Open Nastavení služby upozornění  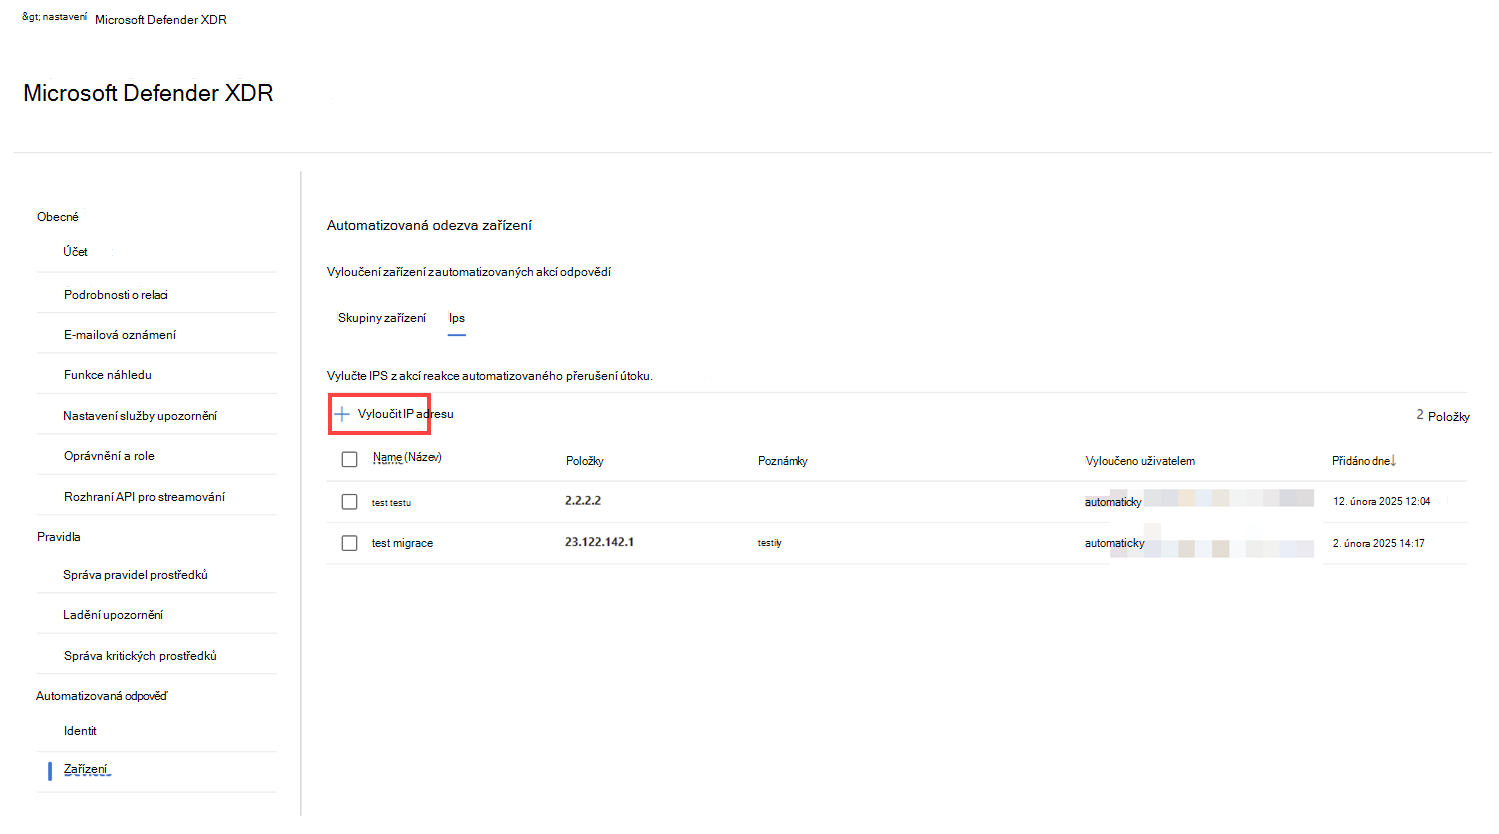pos(140,416)
